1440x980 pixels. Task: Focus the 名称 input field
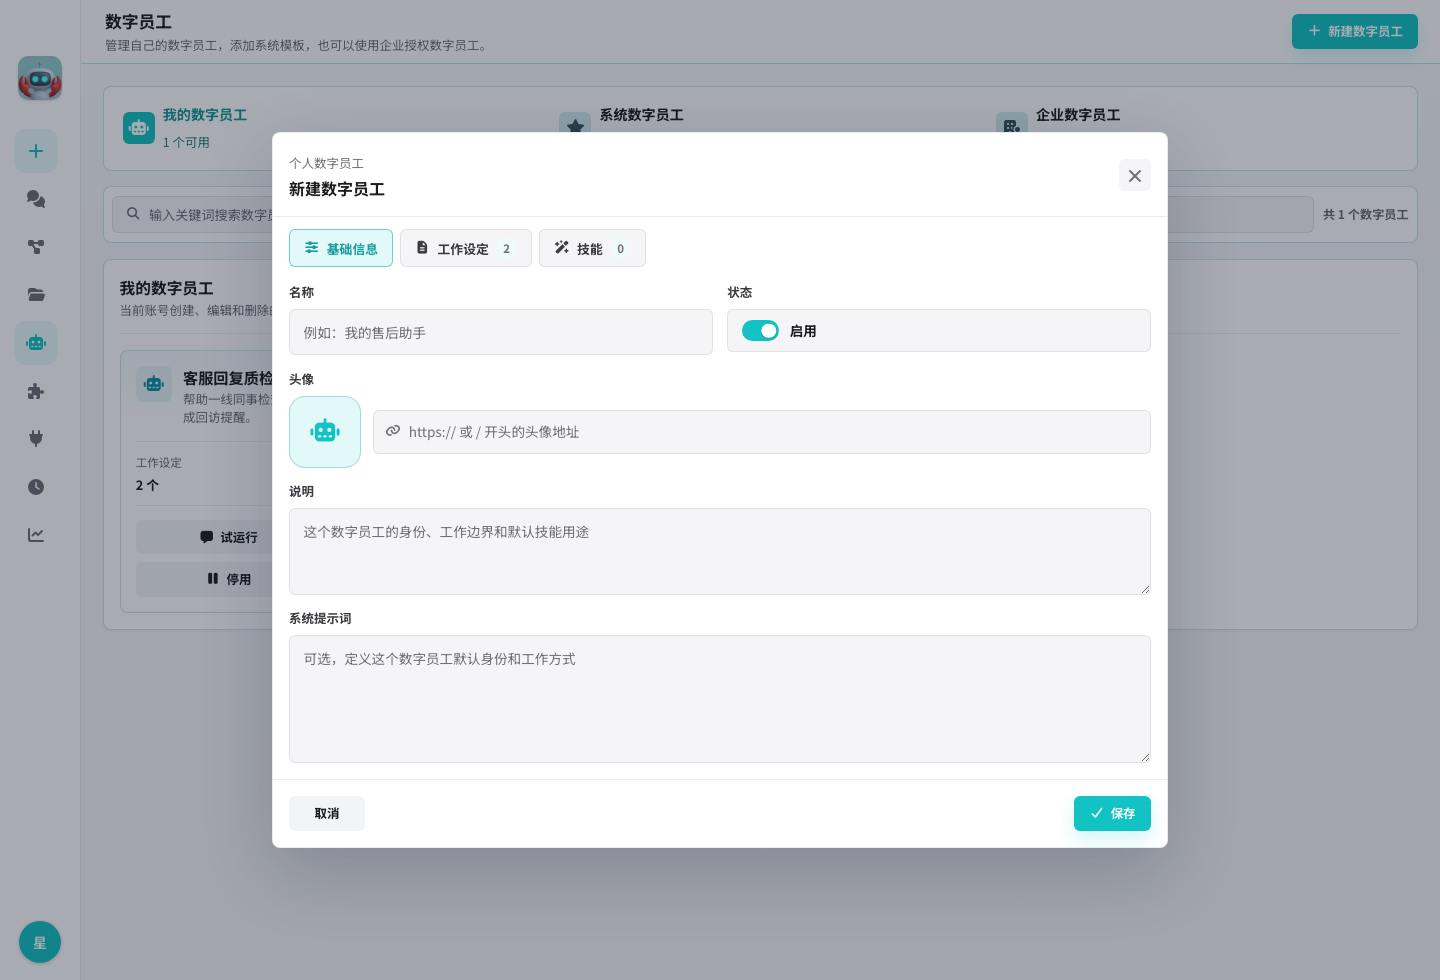pyautogui.click(x=501, y=332)
